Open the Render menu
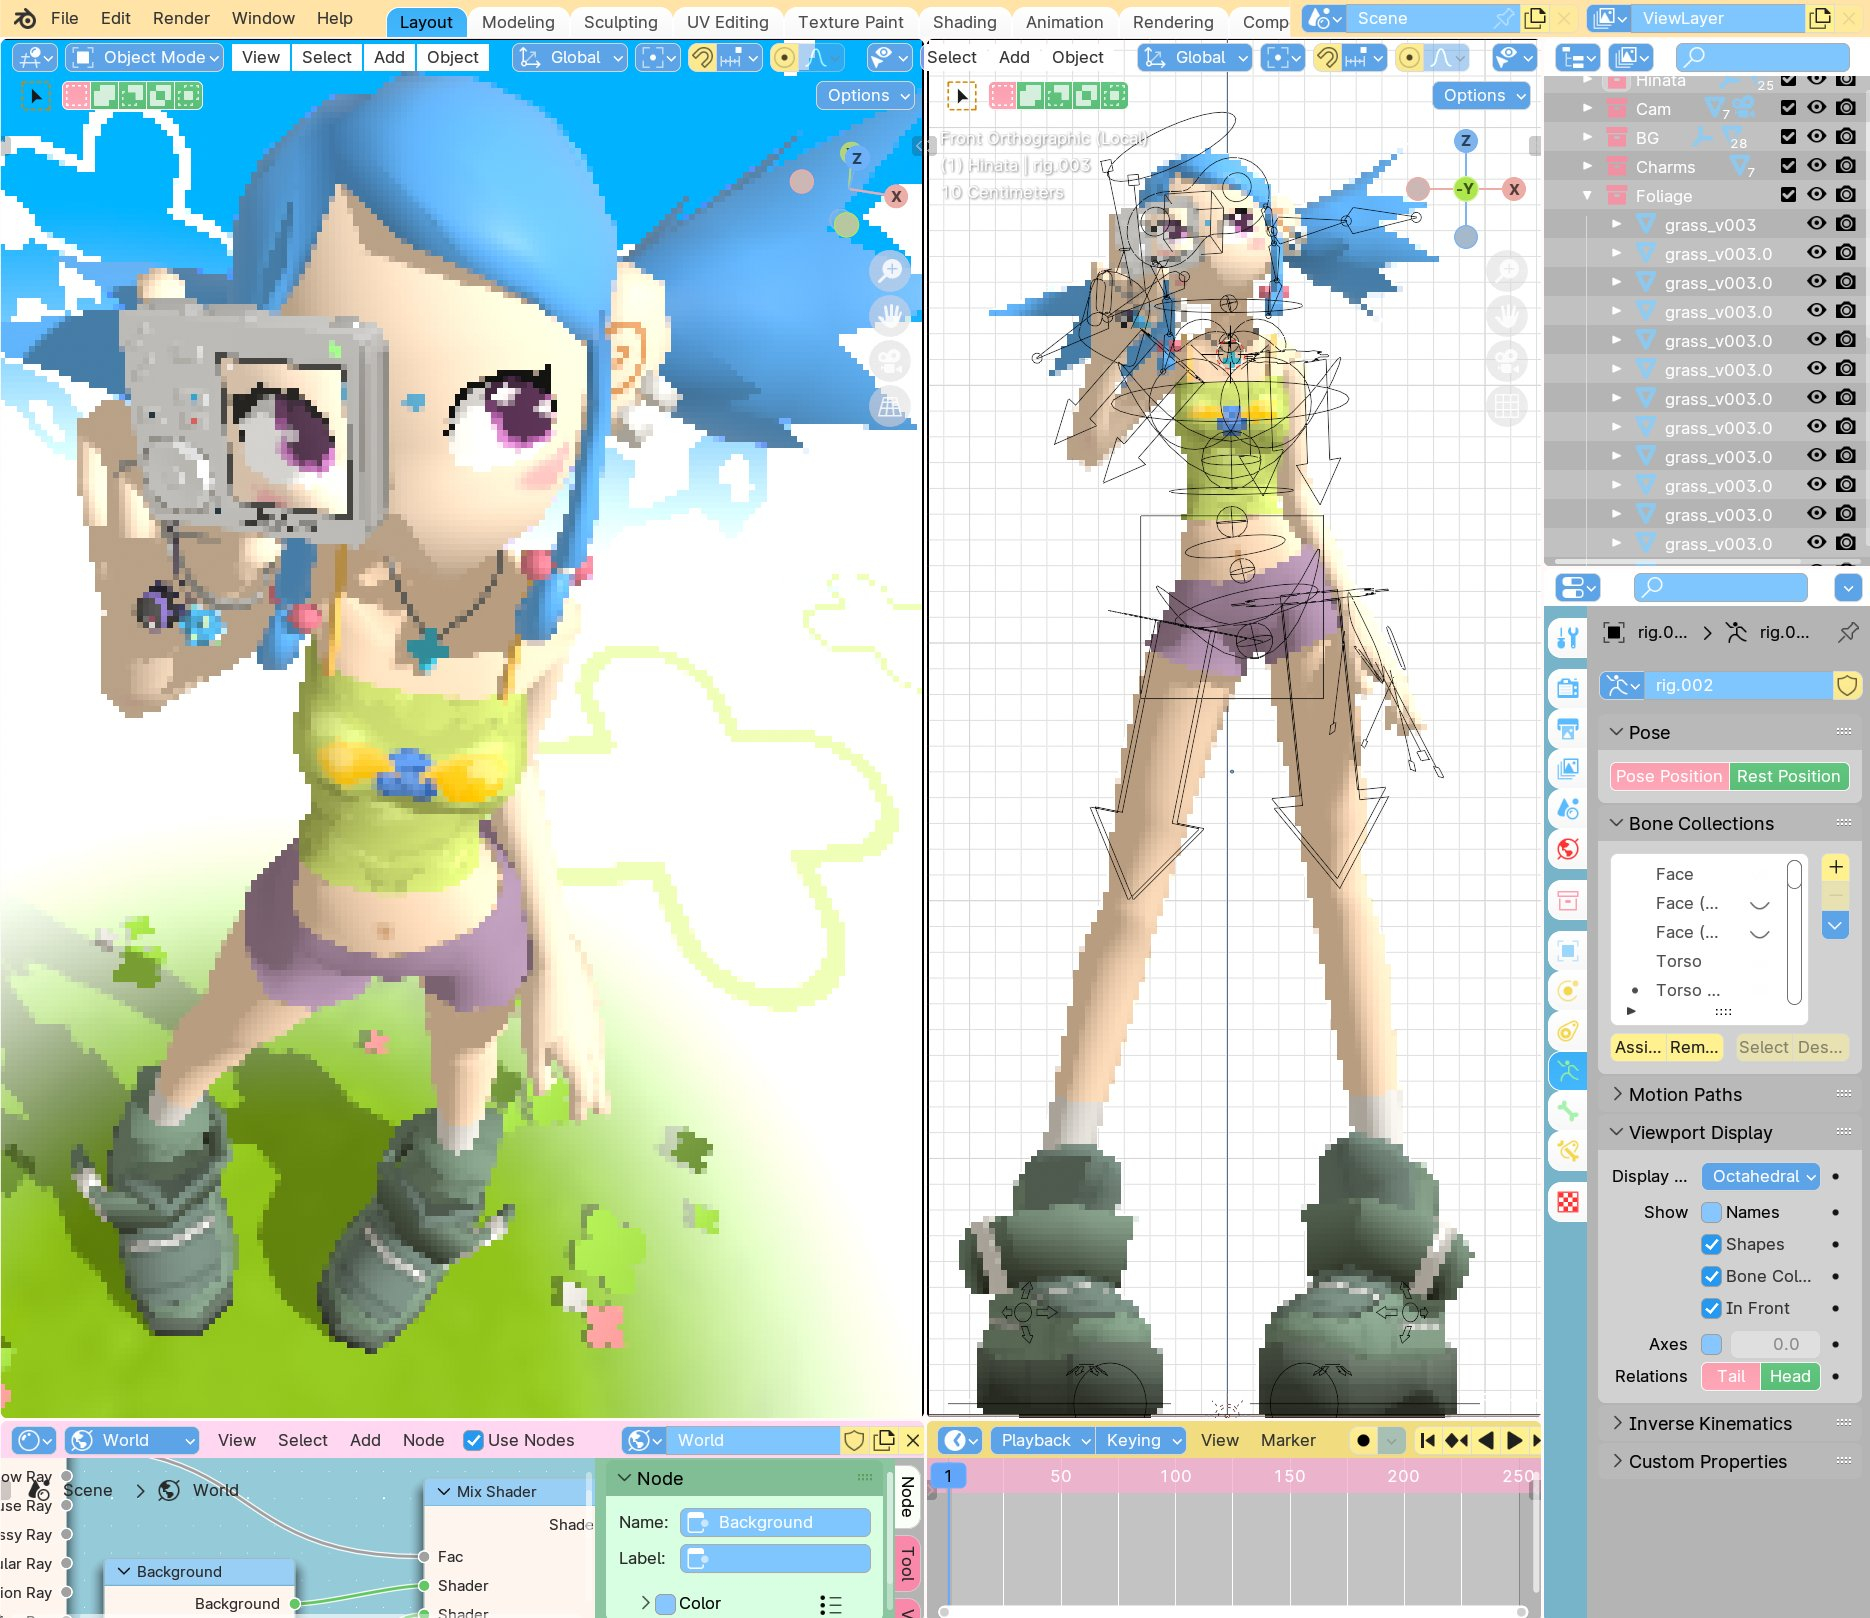The image size is (1870, 1618). pyautogui.click(x=181, y=18)
